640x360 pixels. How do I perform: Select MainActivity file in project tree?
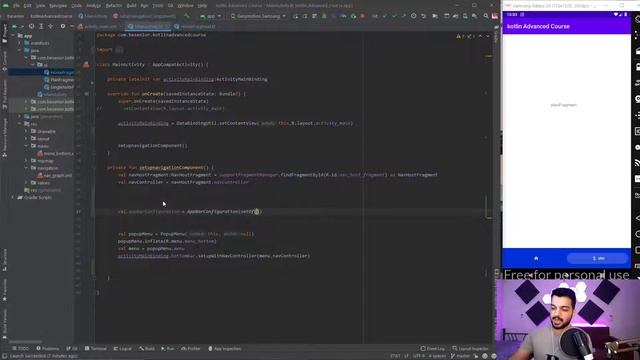coord(52,94)
